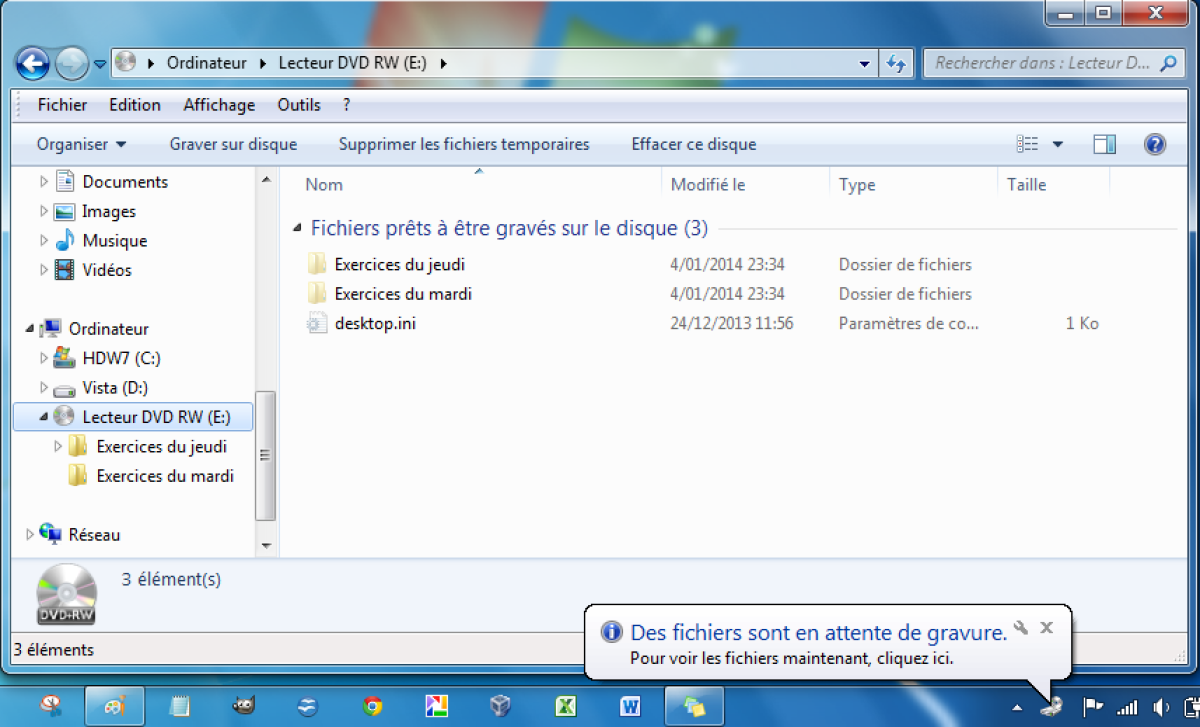Image resolution: width=1200 pixels, height=727 pixels.
Task: Open Microsoft Excel from the taskbar
Action: 565,706
